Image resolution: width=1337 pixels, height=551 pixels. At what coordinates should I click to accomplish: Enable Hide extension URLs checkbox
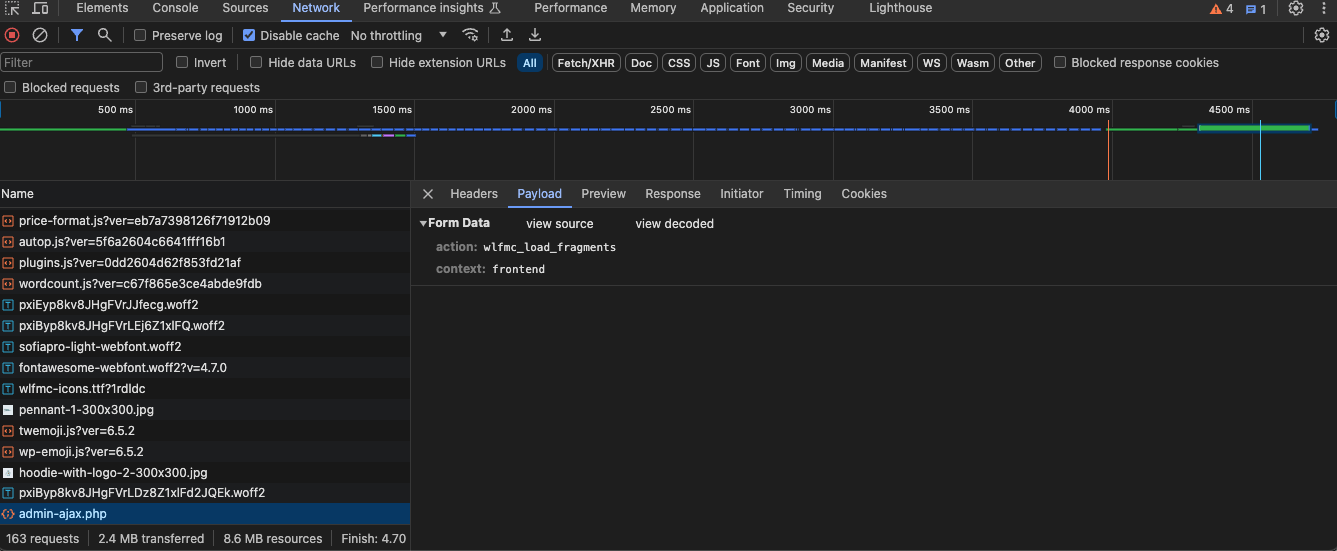coord(377,62)
